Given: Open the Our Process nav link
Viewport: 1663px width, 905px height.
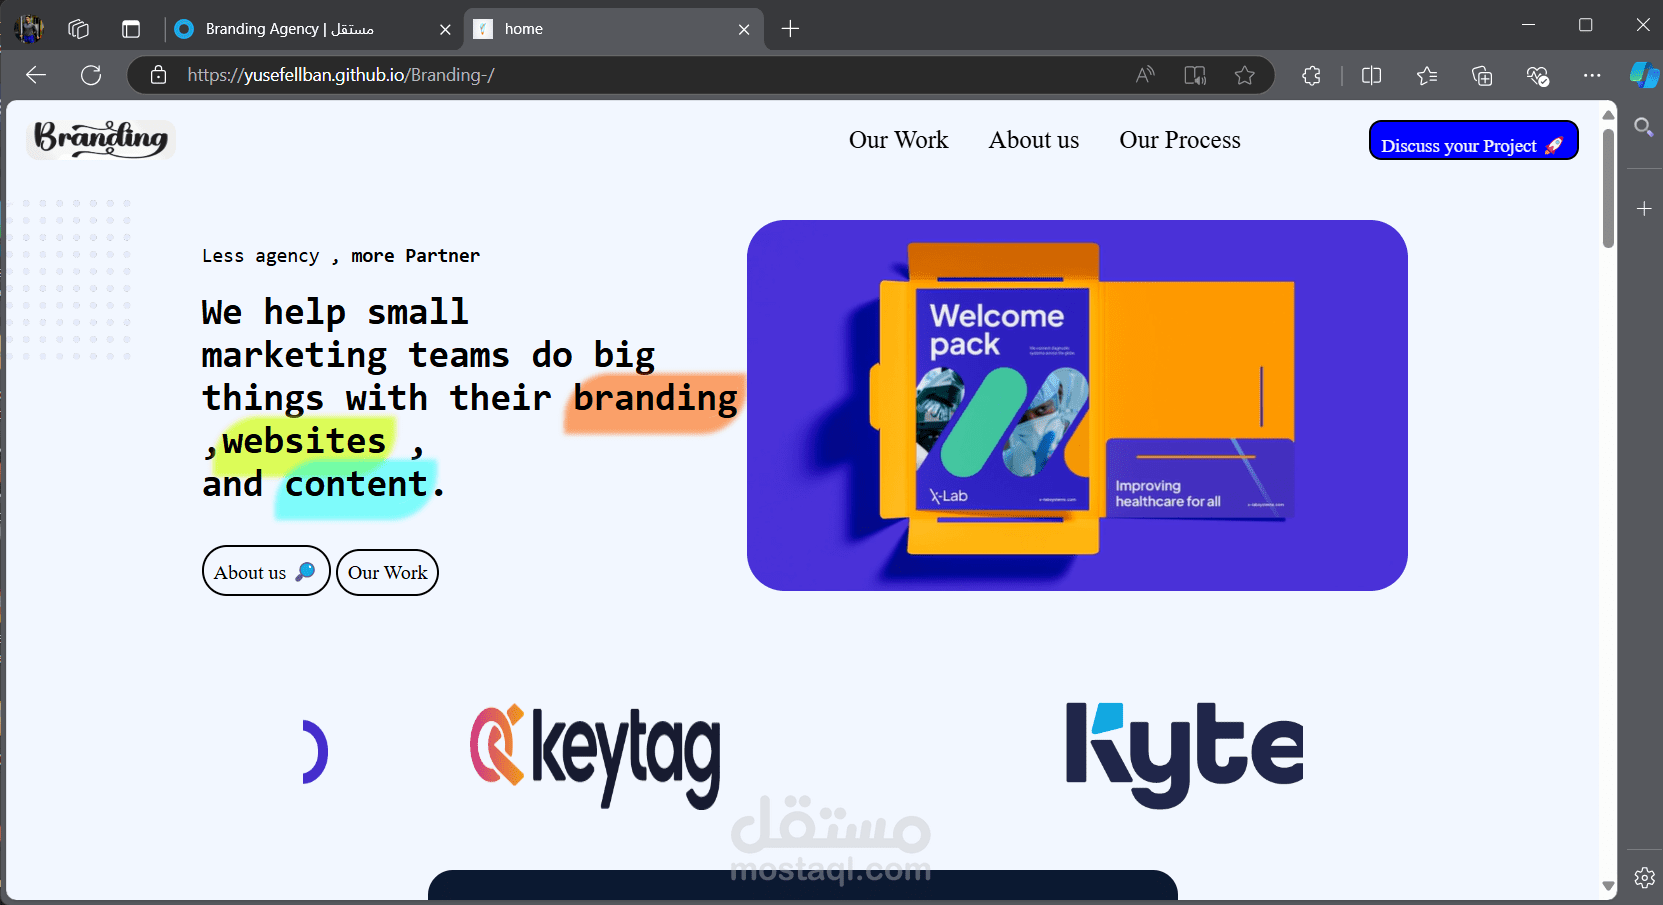Looking at the screenshot, I should [1180, 140].
